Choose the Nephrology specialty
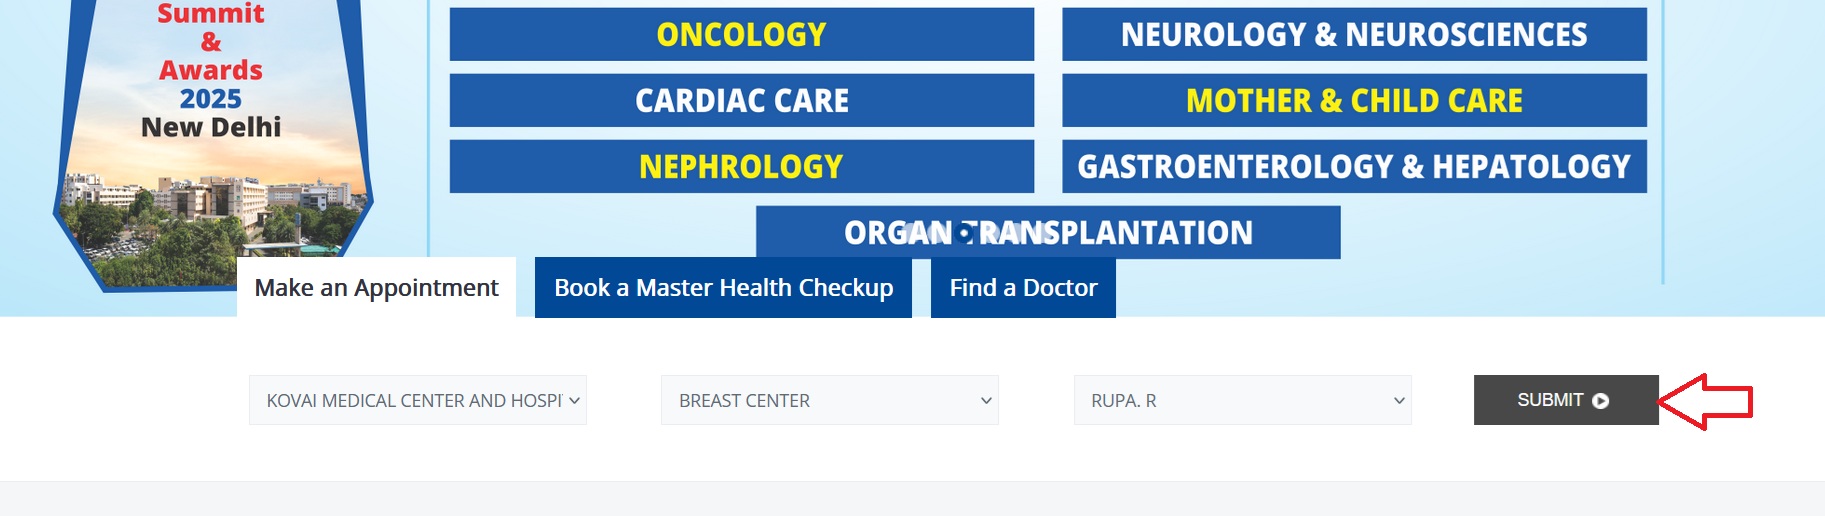 click(x=741, y=167)
